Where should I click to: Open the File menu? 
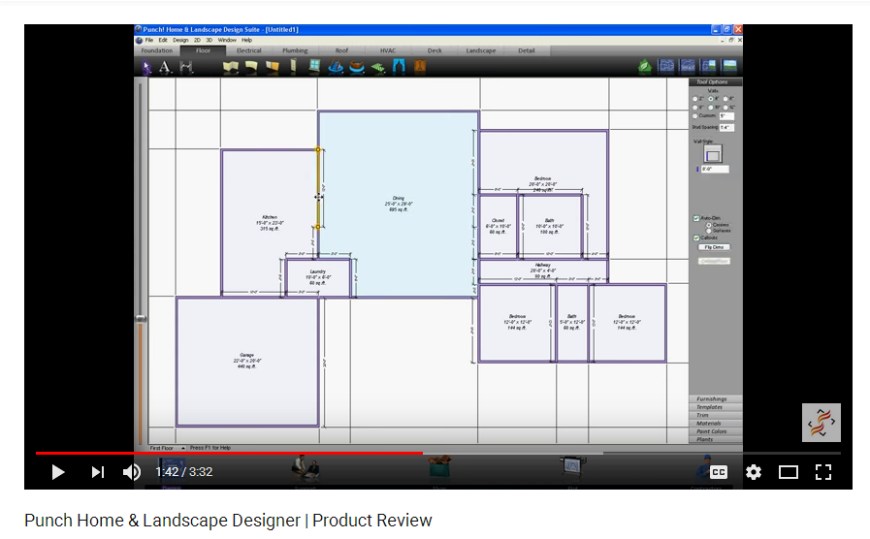pos(149,40)
